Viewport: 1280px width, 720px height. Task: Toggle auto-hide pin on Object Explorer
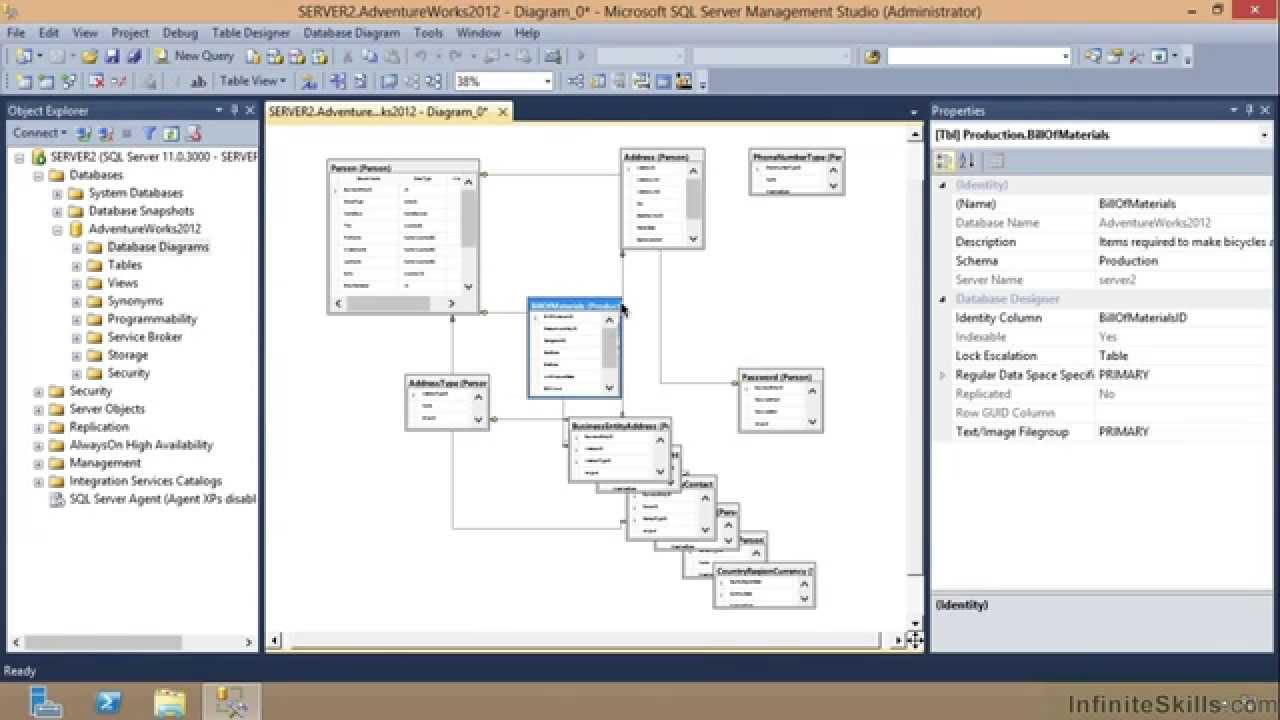click(236, 110)
